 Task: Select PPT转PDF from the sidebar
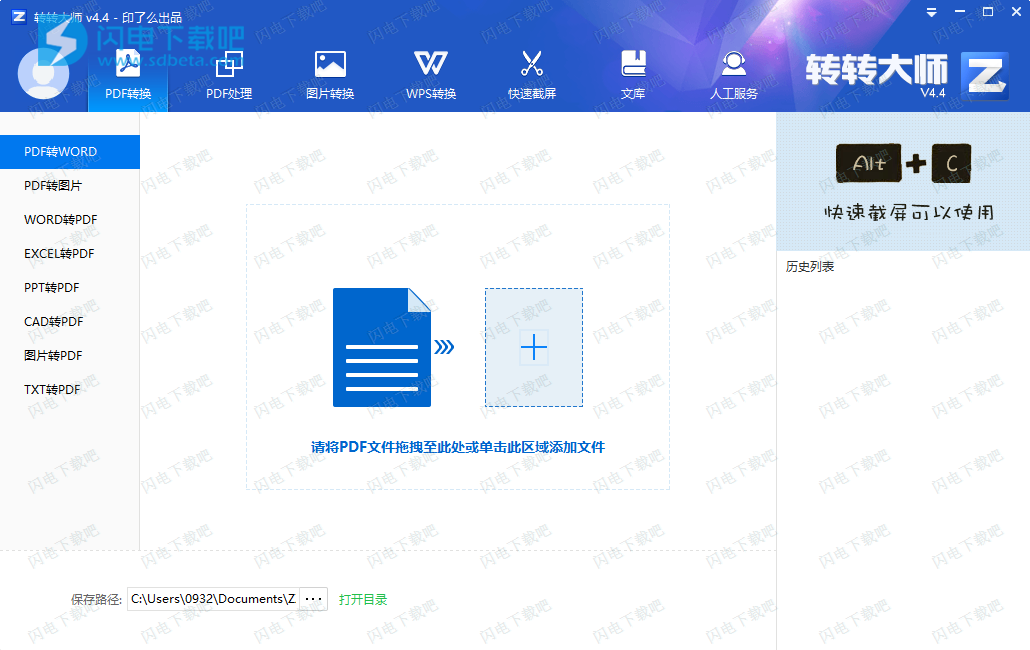click(x=52, y=288)
